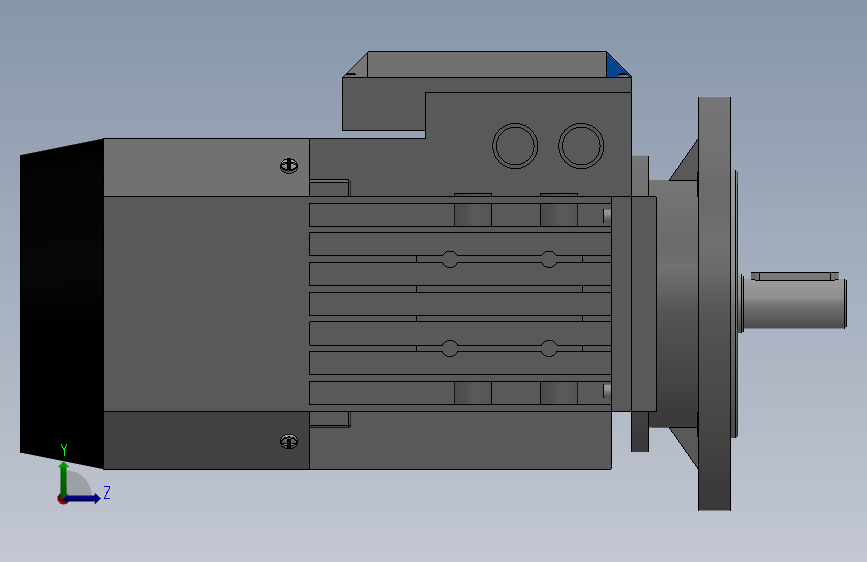This screenshot has height=562, width=867.
Task: Select the large mounting flange disc
Action: coord(714,304)
